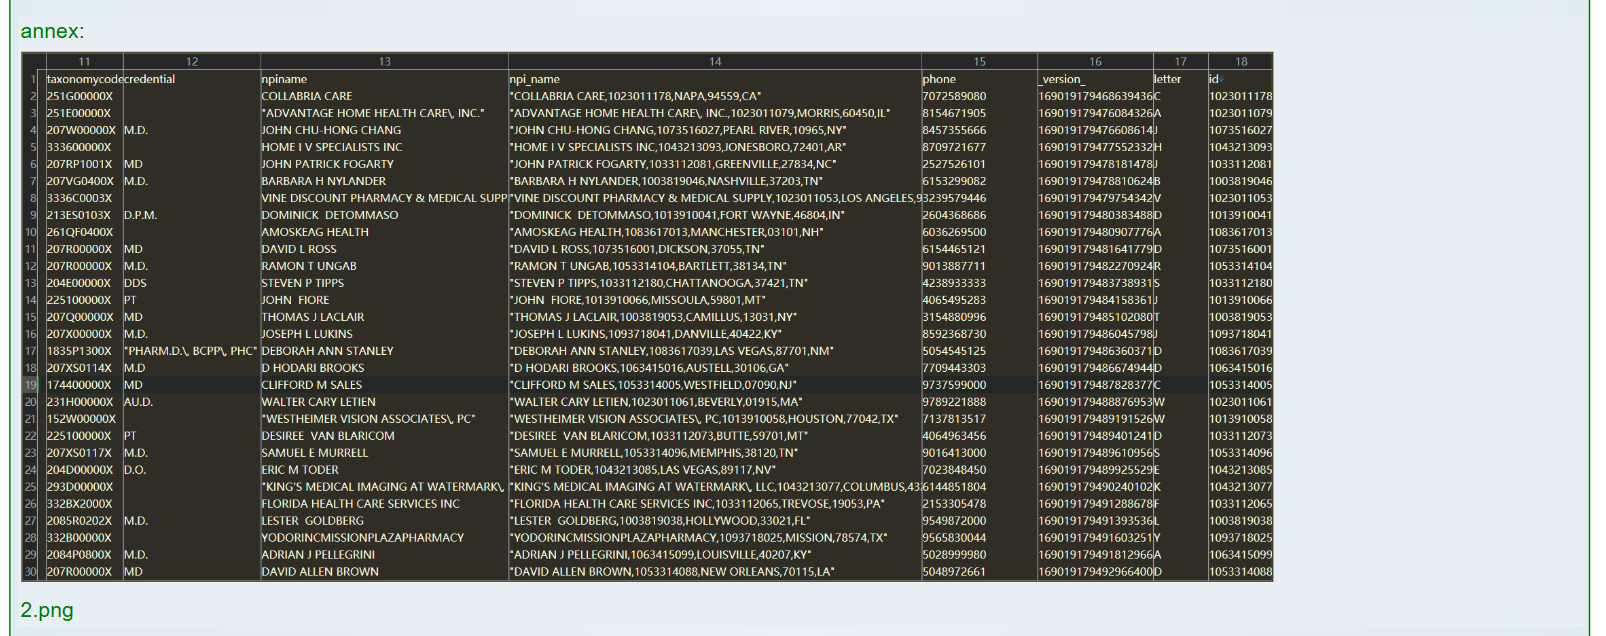Click the npiname cell 'YODORINCMISSIONPLAZAPHARMACY'
Image resolution: width=1606 pixels, height=636 pixels.
[384, 538]
